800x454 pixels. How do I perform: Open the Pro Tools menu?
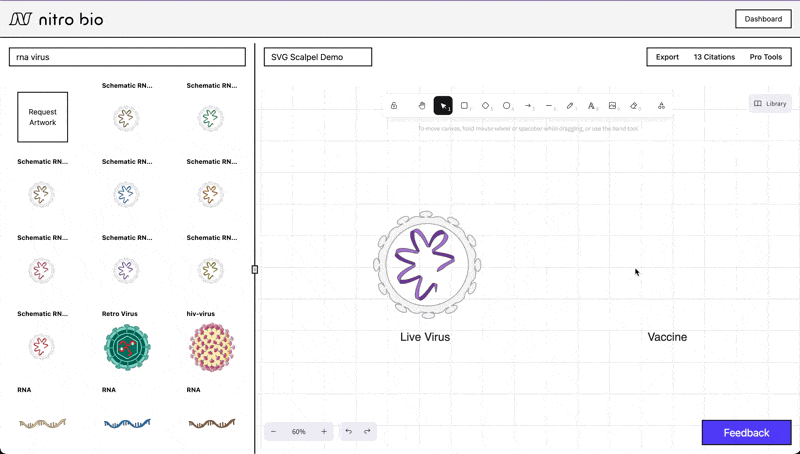765,57
